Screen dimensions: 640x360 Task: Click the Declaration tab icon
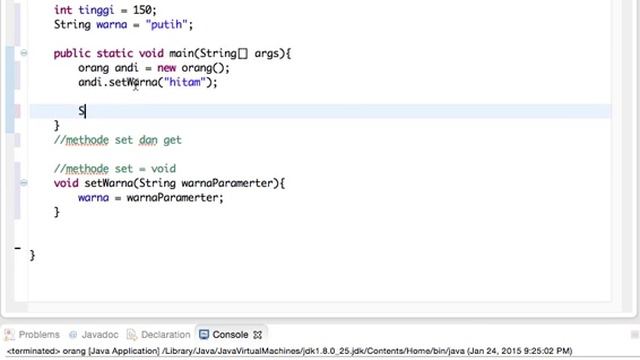coord(131,335)
